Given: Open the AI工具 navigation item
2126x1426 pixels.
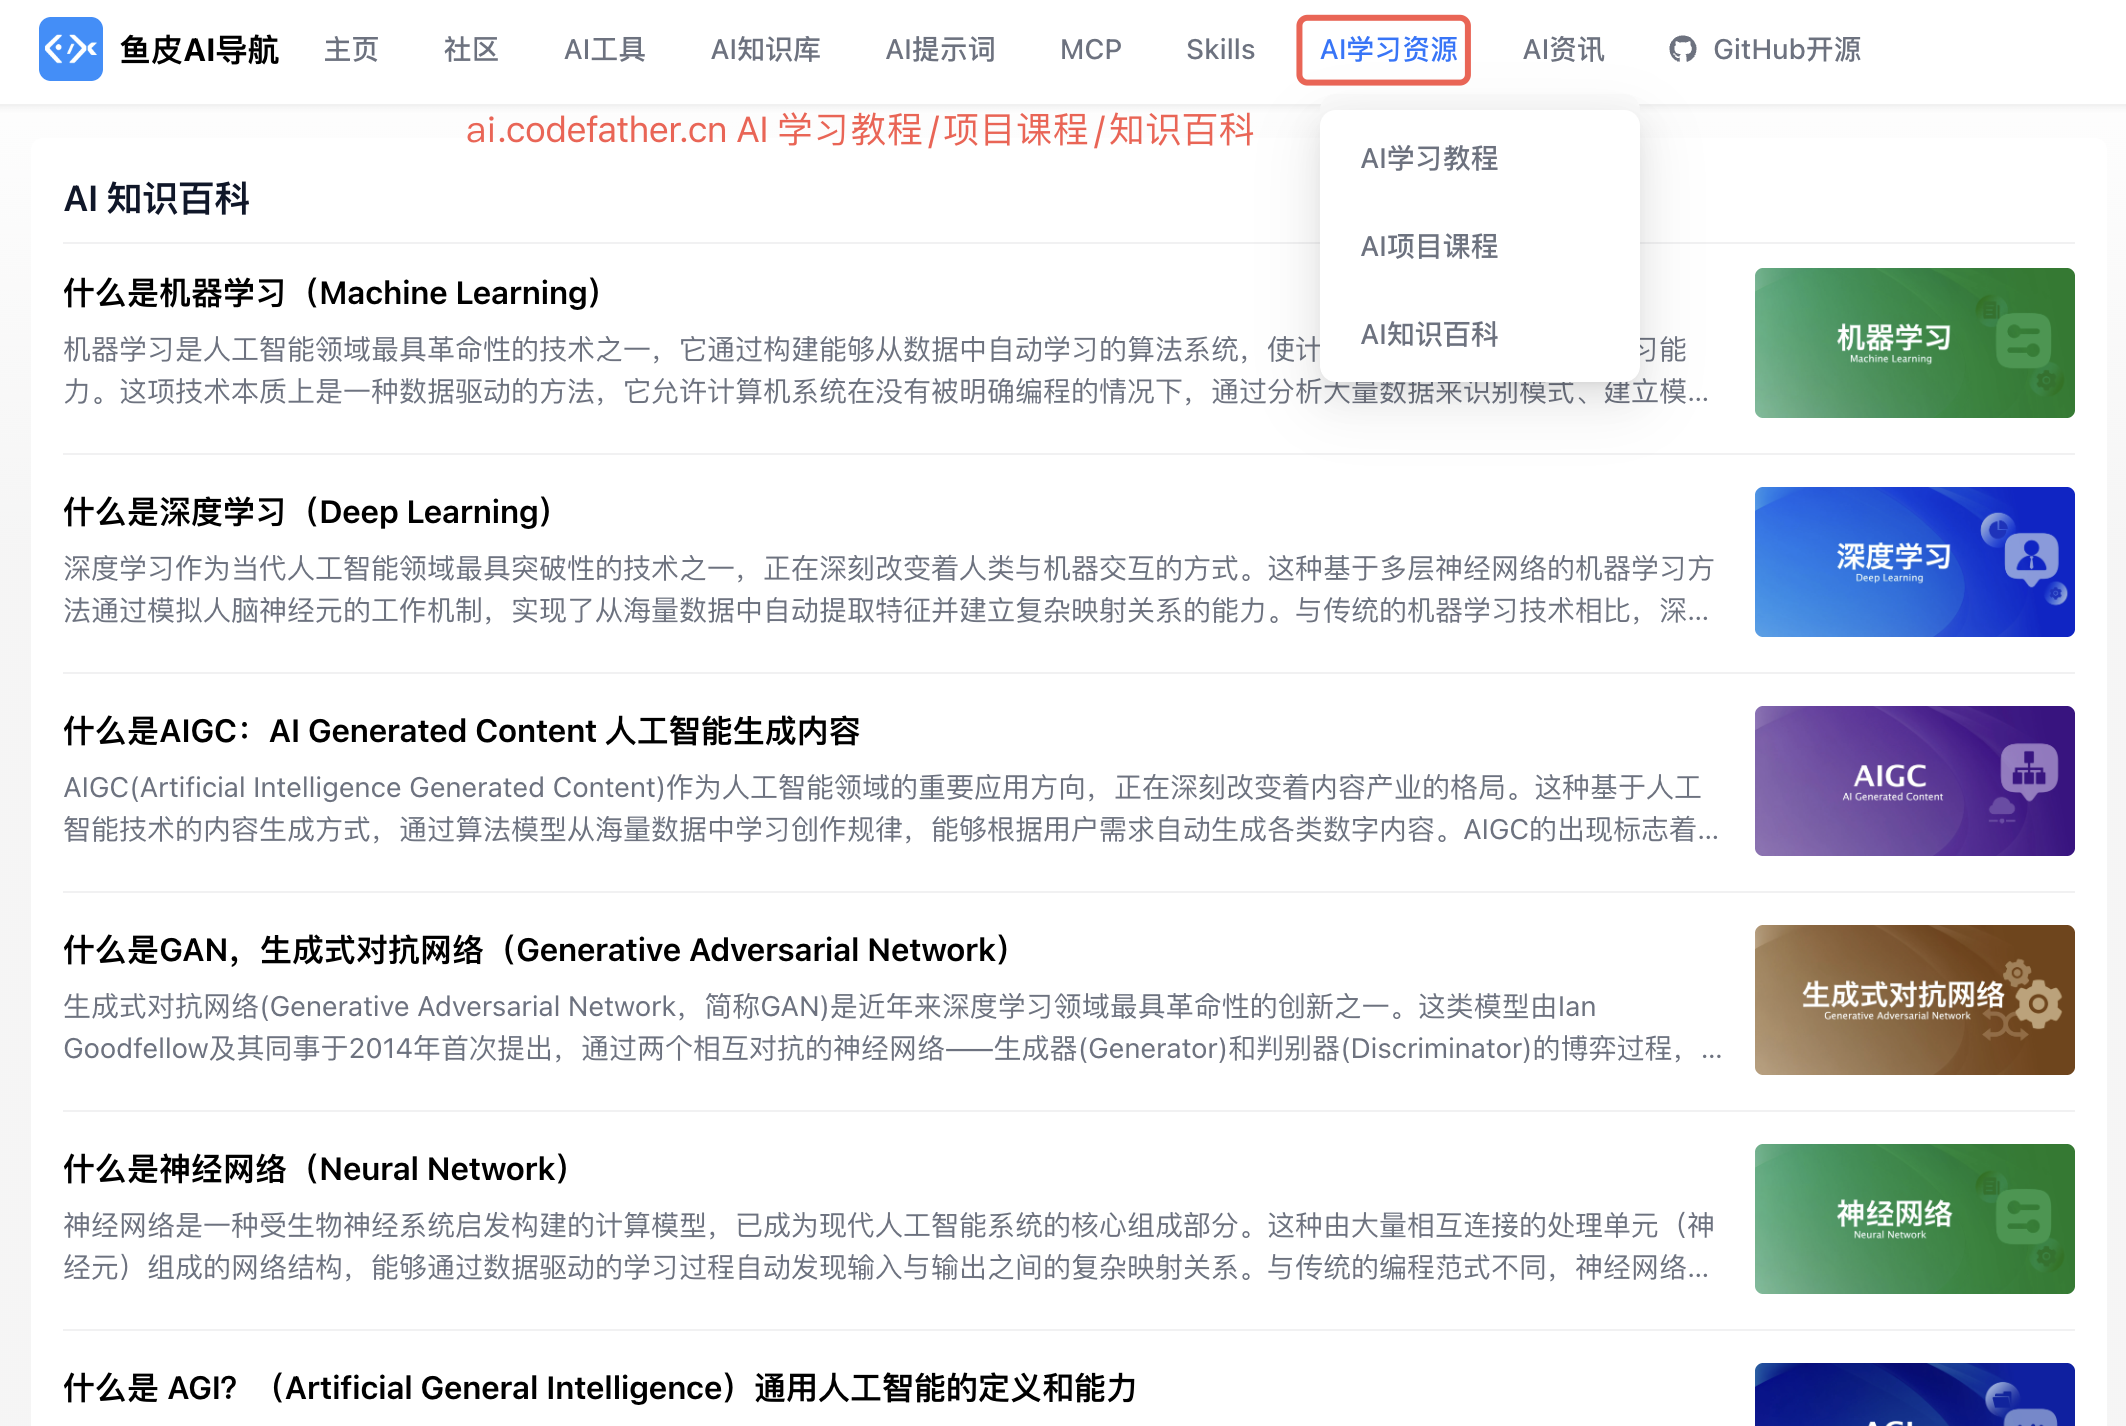Looking at the screenshot, I should coord(604,49).
